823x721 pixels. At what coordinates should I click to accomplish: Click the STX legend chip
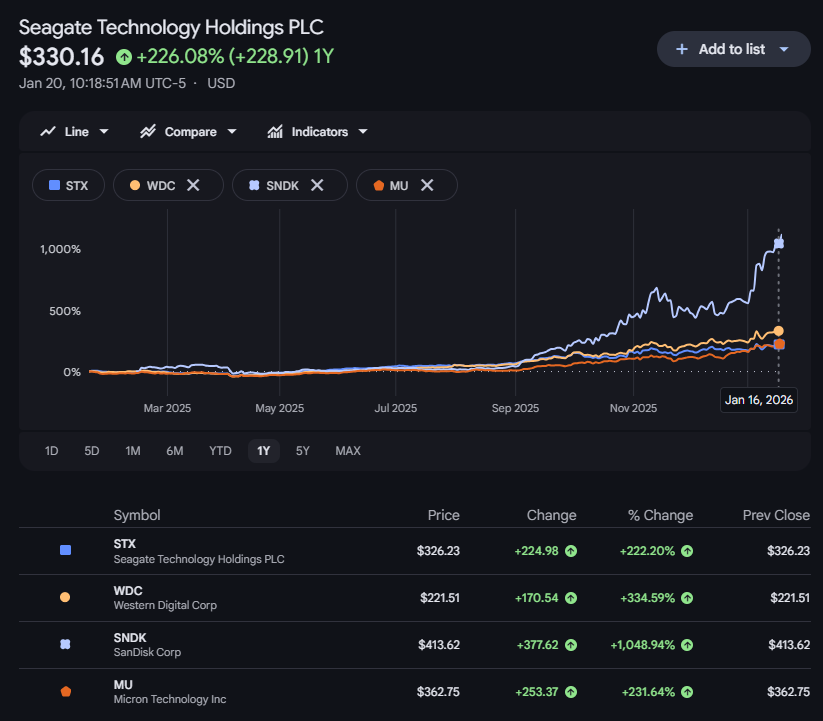68,185
